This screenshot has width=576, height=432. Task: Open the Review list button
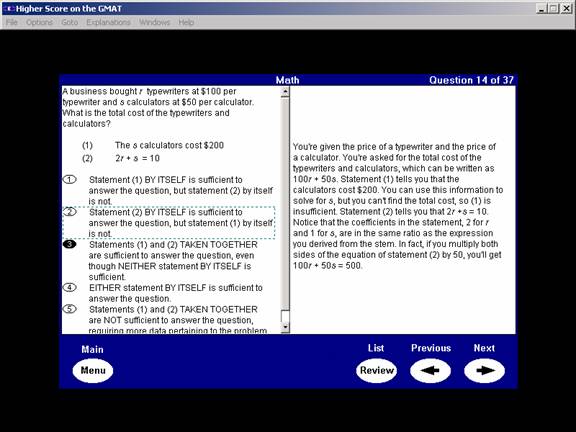377,371
